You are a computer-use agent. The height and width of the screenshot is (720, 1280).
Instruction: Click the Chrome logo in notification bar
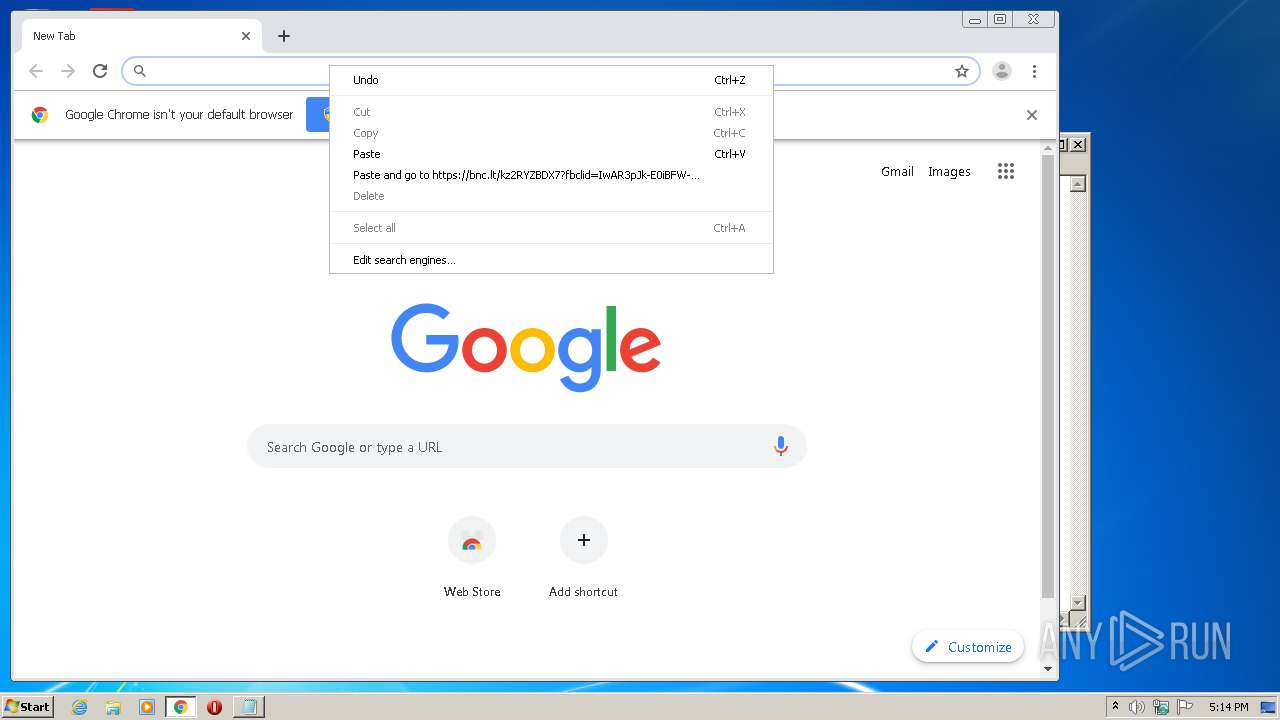click(40, 115)
